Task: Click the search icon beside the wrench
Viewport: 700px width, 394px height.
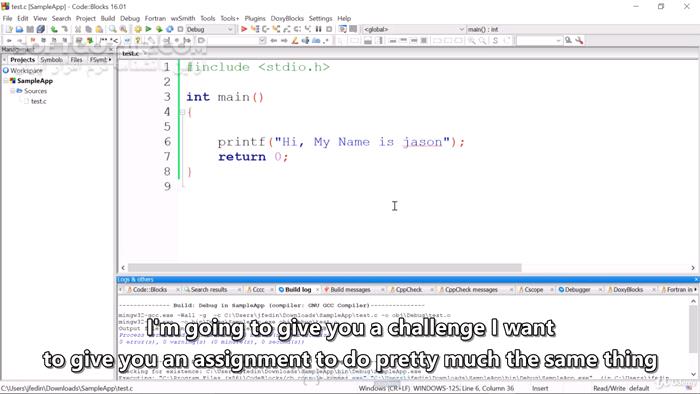Action: 568,41
